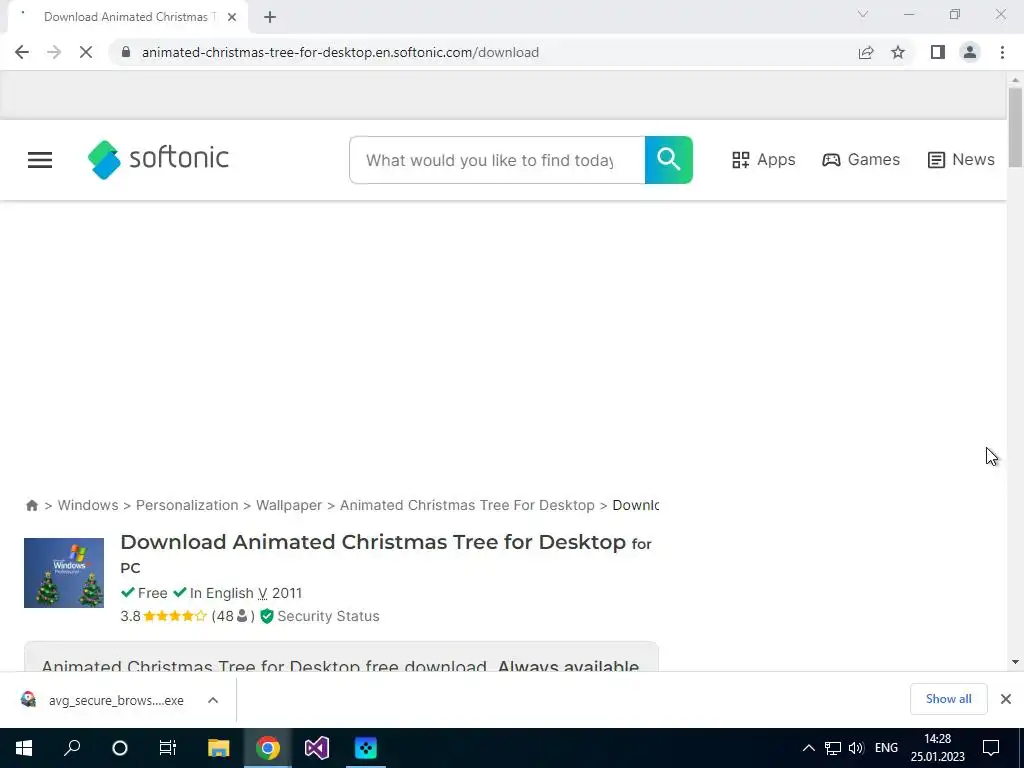The height and width of the screenshot is (768, 1024).
Task: Open the Games section
Action: pyautogui.click(x=861, y=160)
